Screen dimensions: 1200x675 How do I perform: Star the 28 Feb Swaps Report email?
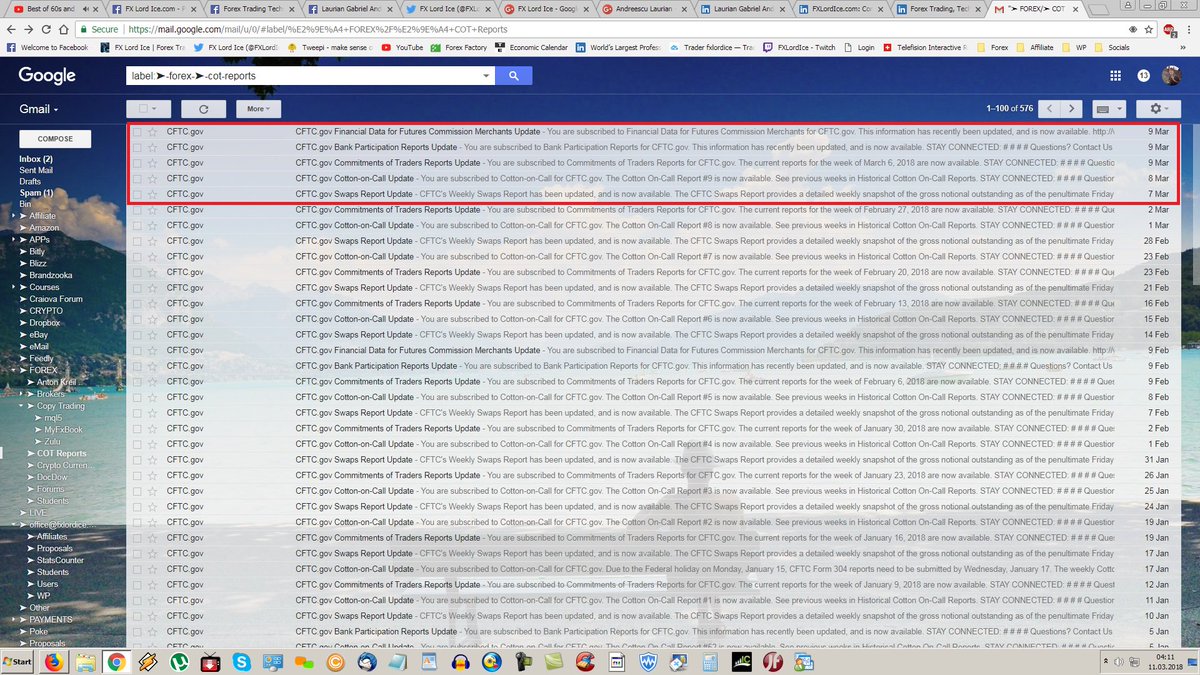point(152,241)
